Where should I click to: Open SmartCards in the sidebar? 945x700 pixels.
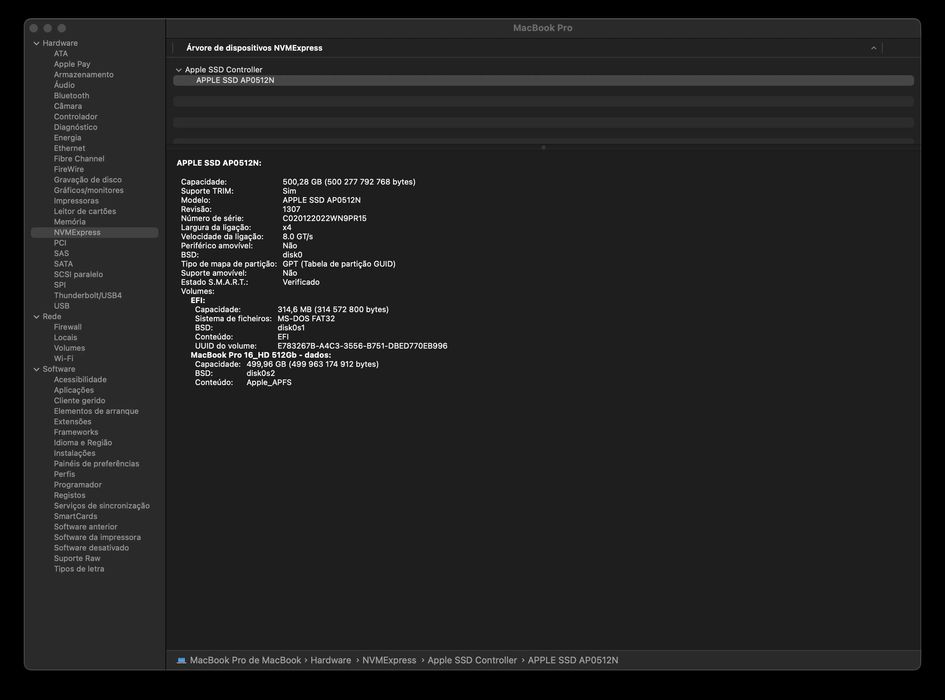(x=75, y=517)
